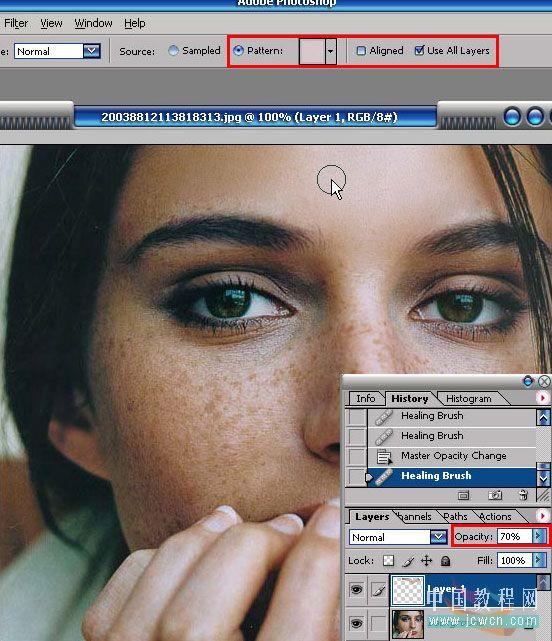Hide the bottom photo layer eye icon
552x641 pixels.
click(357, 623)
